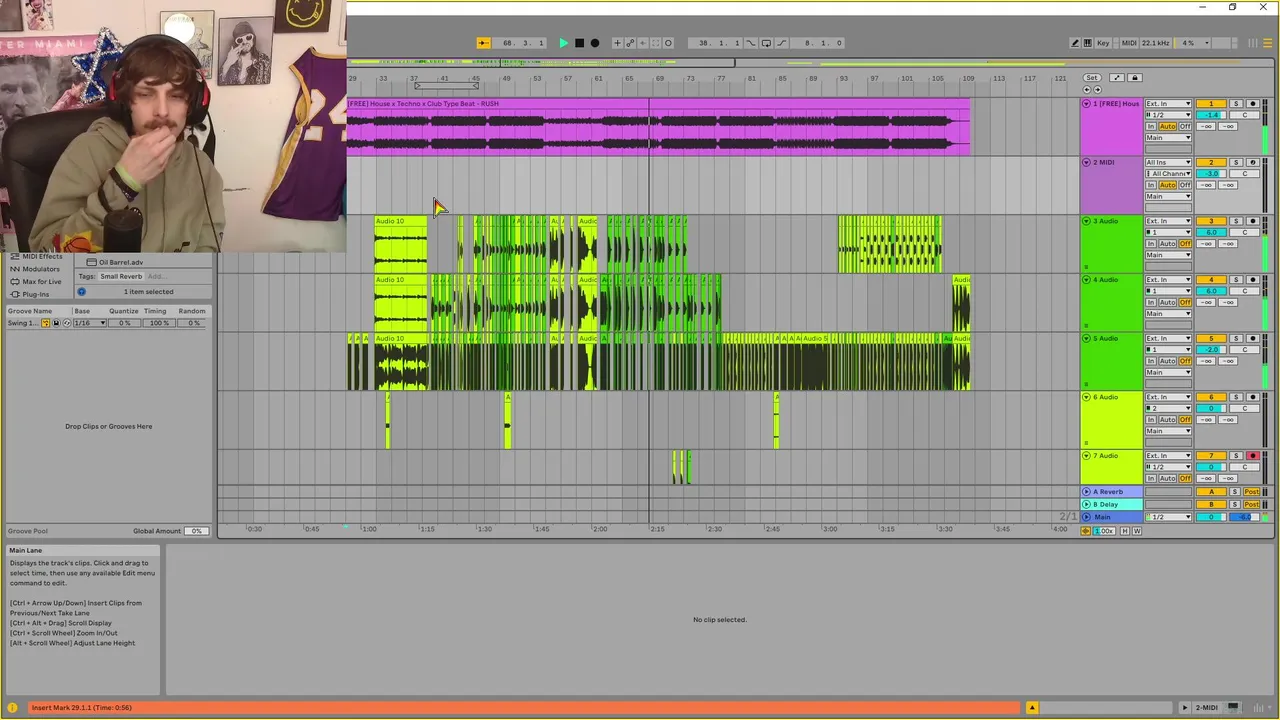1280x720 pixels.
Task: Collapse the 3 Audio track fold arrow
Action: point(1087,221)
